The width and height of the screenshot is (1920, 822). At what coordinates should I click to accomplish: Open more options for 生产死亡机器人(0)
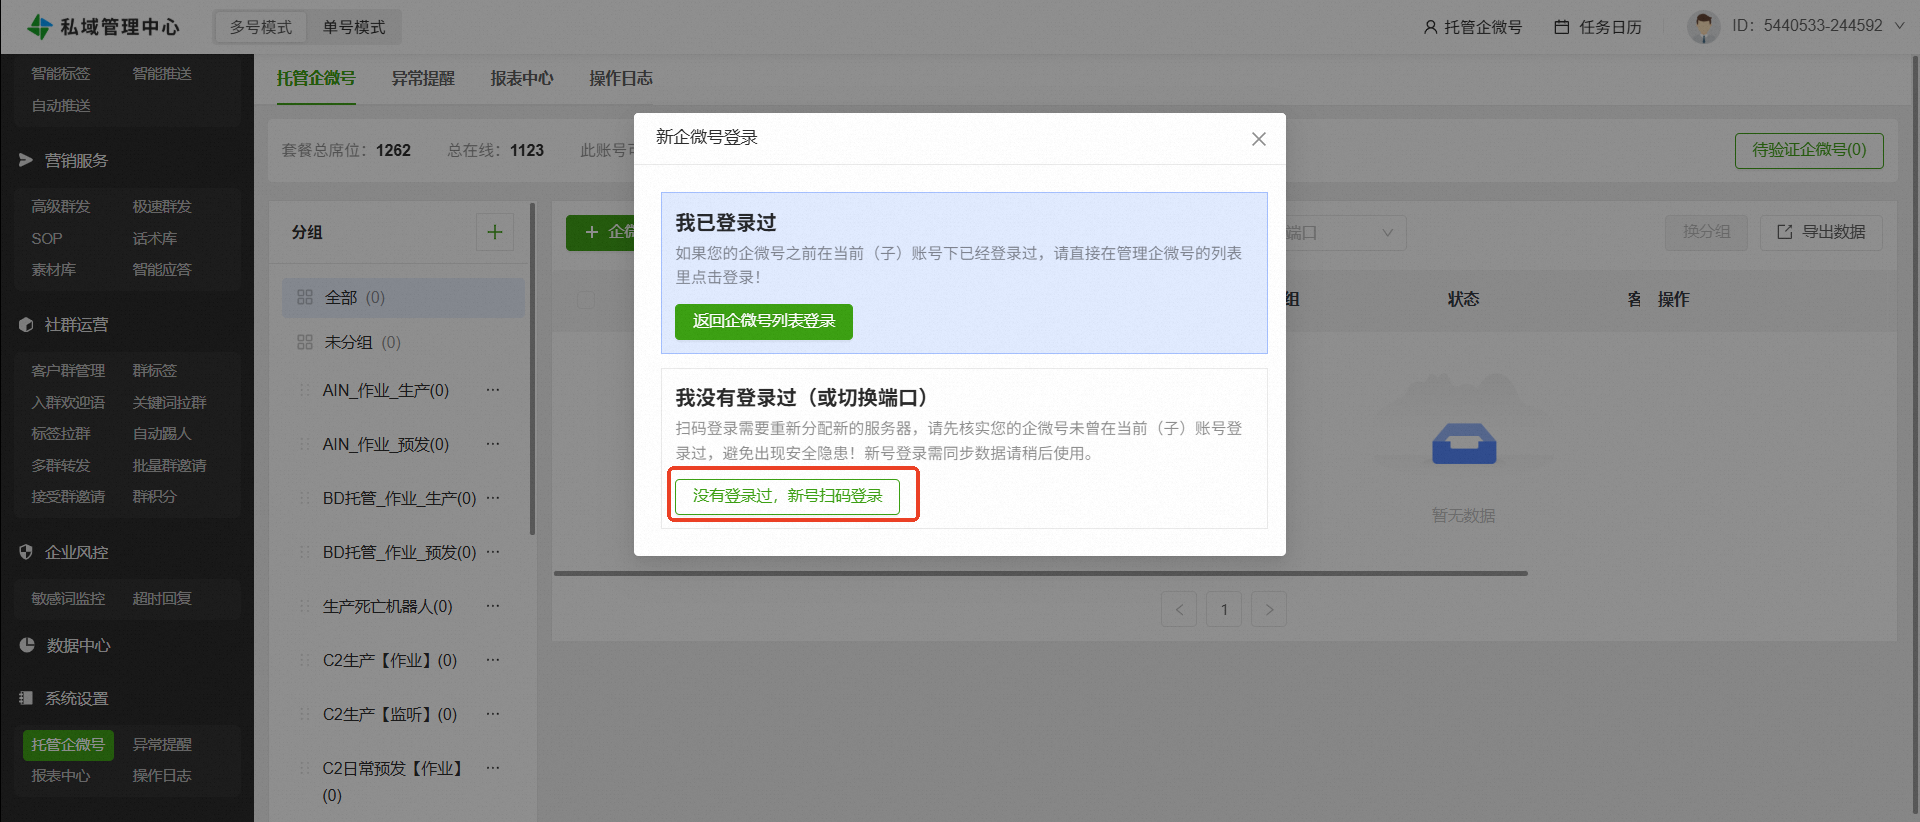coord(493,606)
